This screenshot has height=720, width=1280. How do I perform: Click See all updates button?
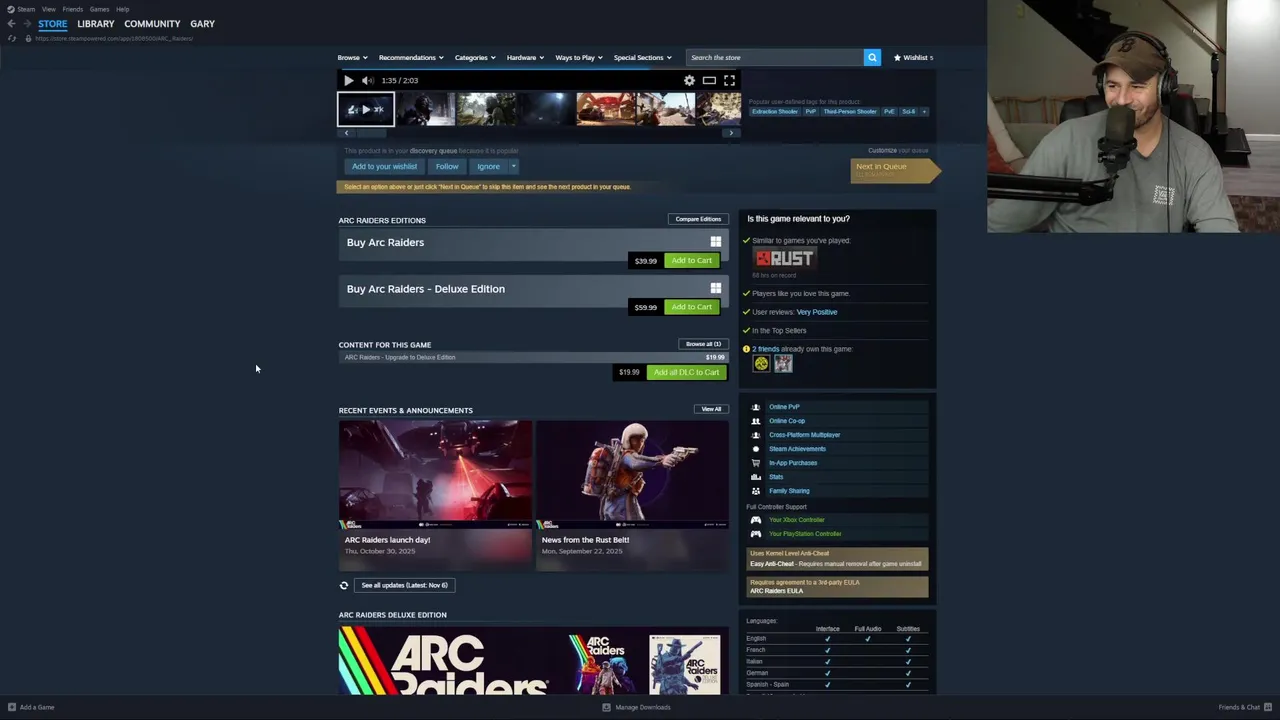[404, 585]
